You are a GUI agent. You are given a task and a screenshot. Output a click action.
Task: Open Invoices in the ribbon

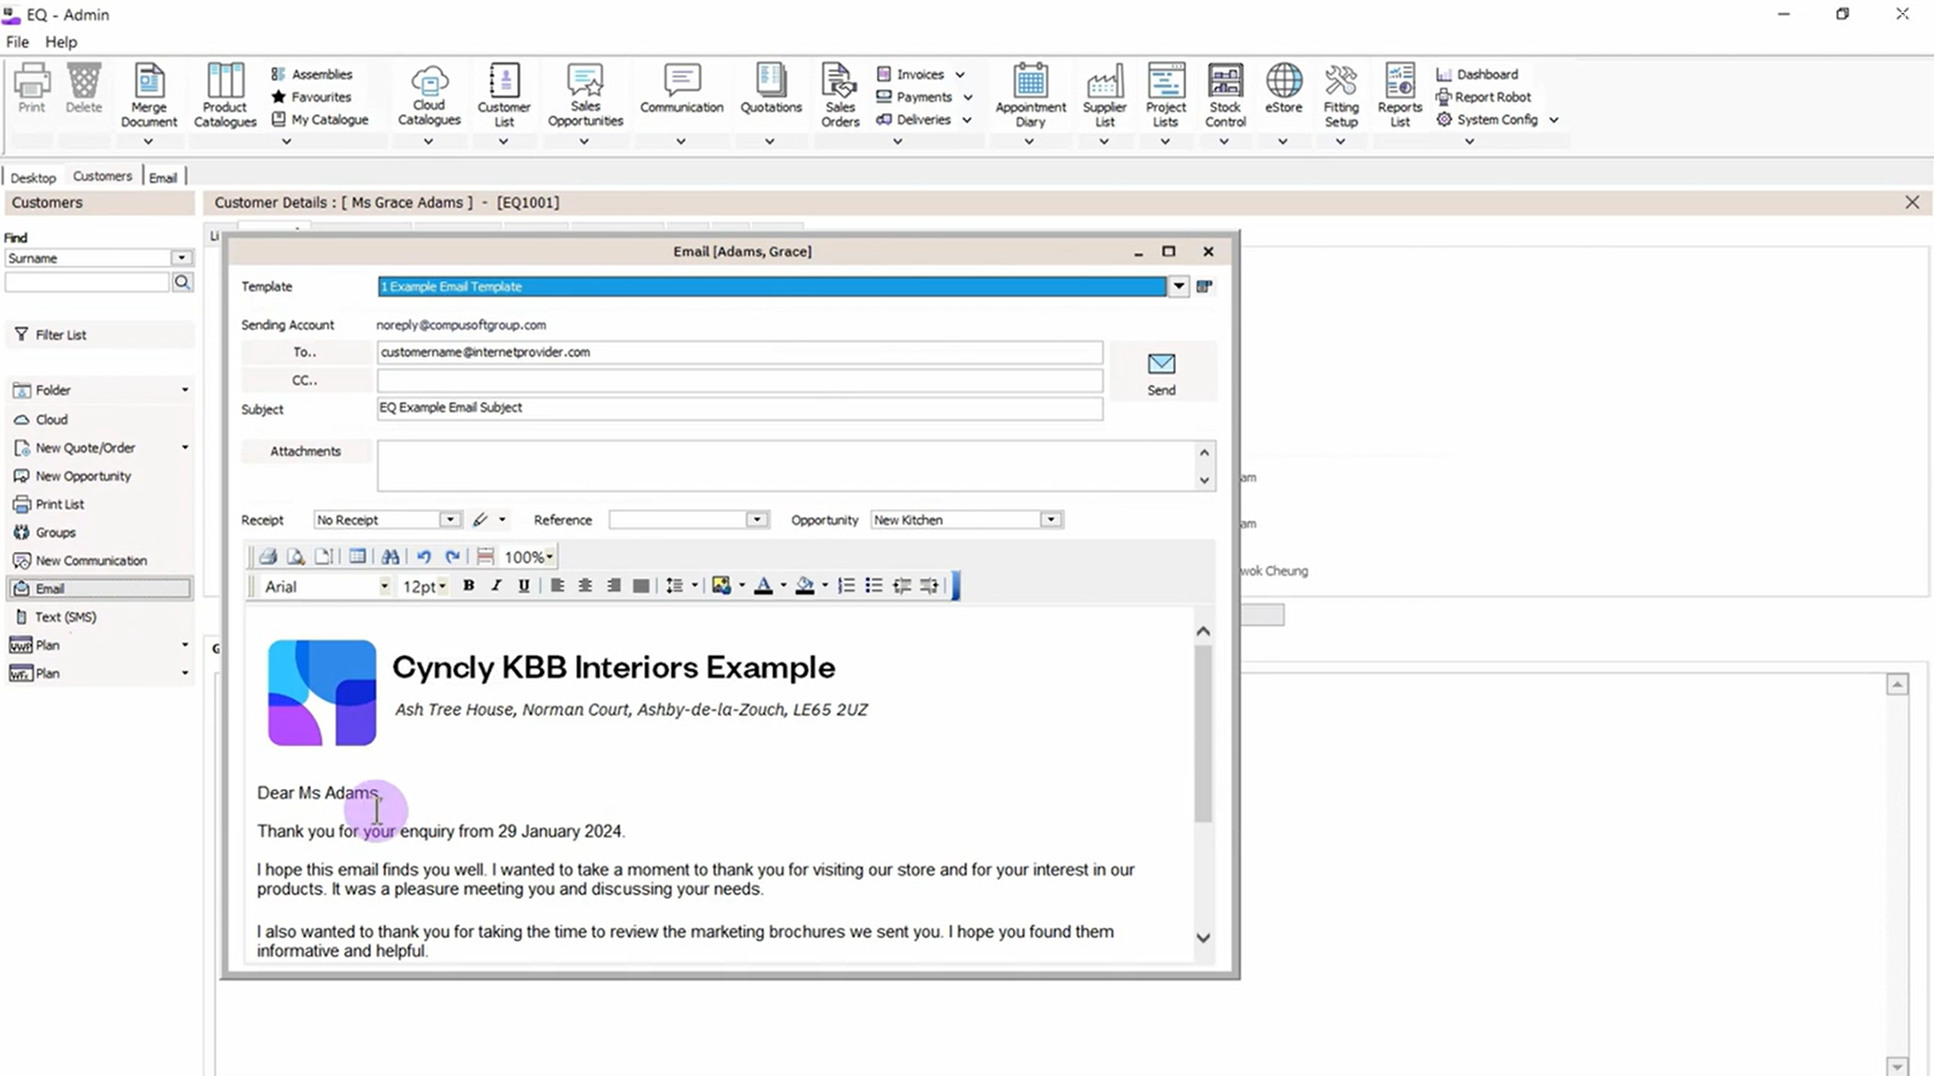920,74
